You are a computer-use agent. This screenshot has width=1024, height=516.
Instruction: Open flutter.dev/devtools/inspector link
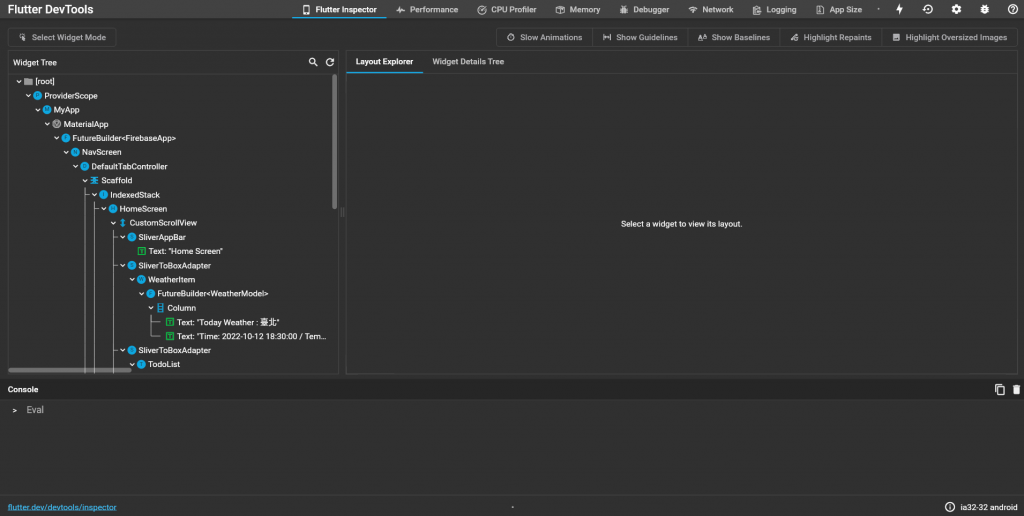point(62,507)
